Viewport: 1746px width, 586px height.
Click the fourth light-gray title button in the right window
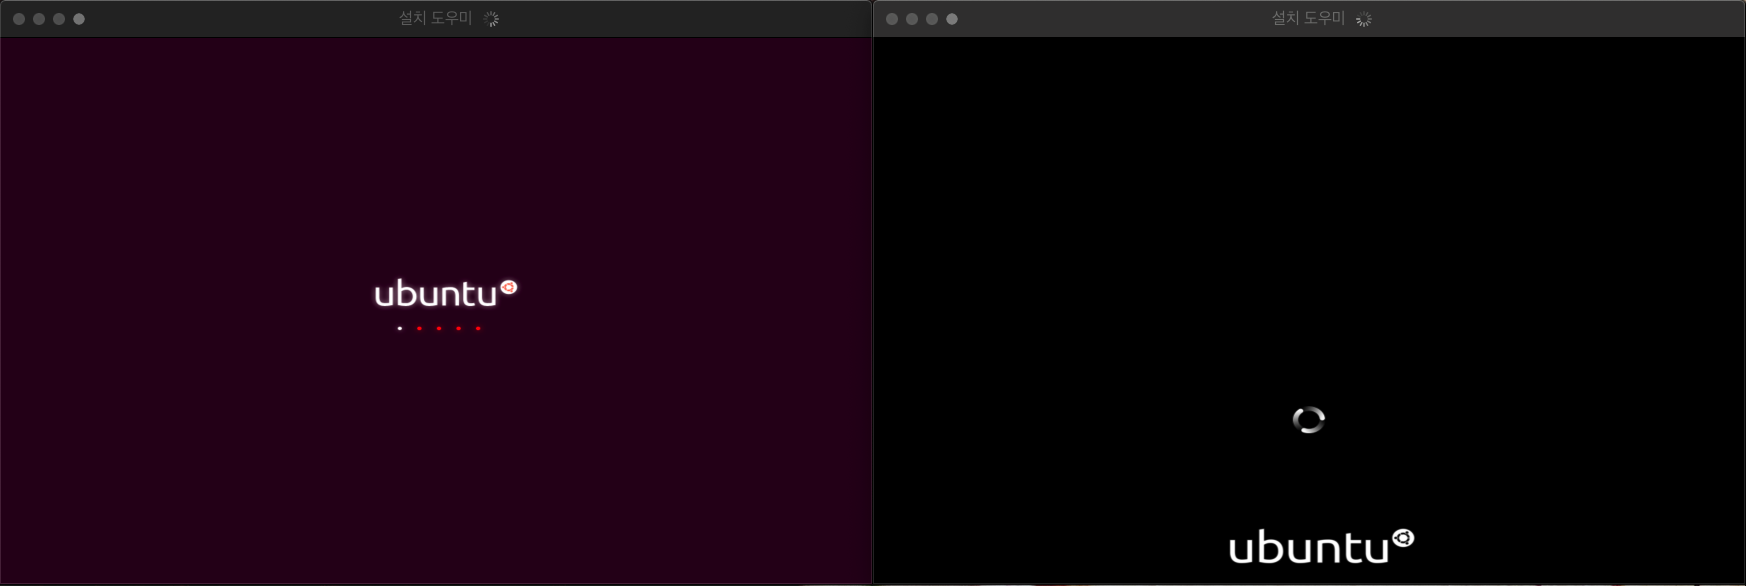pyautogui.click(x=952, y=19)
